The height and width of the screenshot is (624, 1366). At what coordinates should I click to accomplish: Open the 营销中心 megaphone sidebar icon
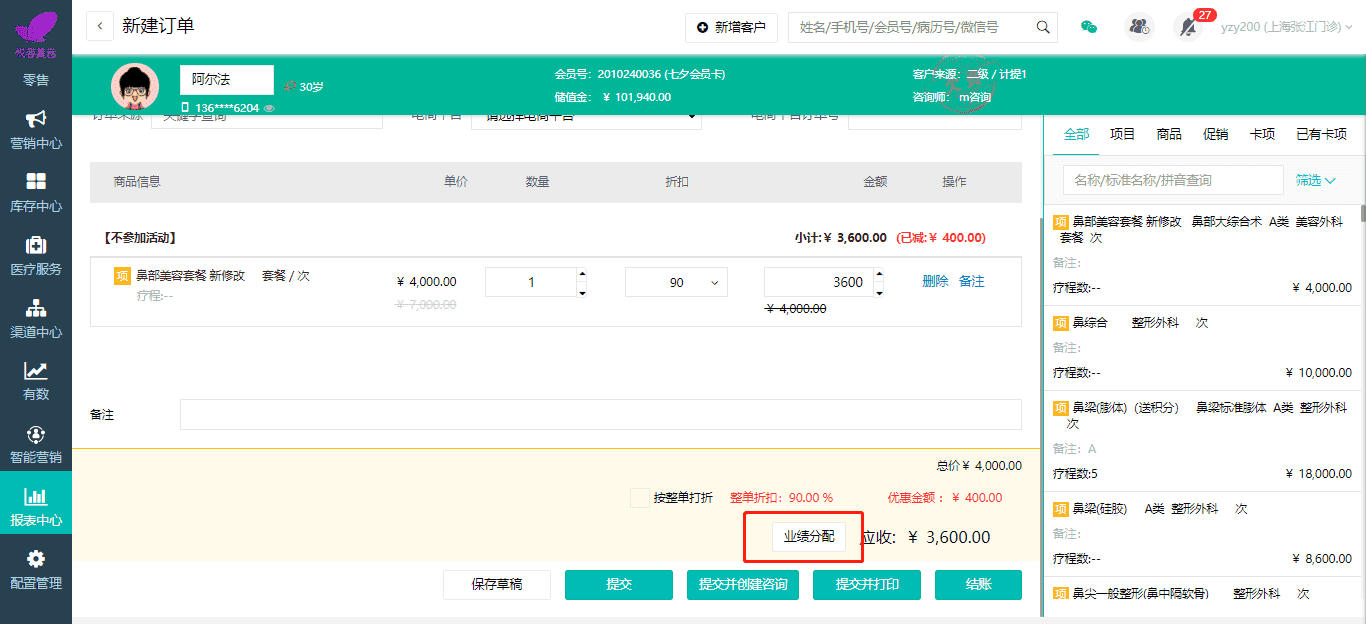click(36, 119)
